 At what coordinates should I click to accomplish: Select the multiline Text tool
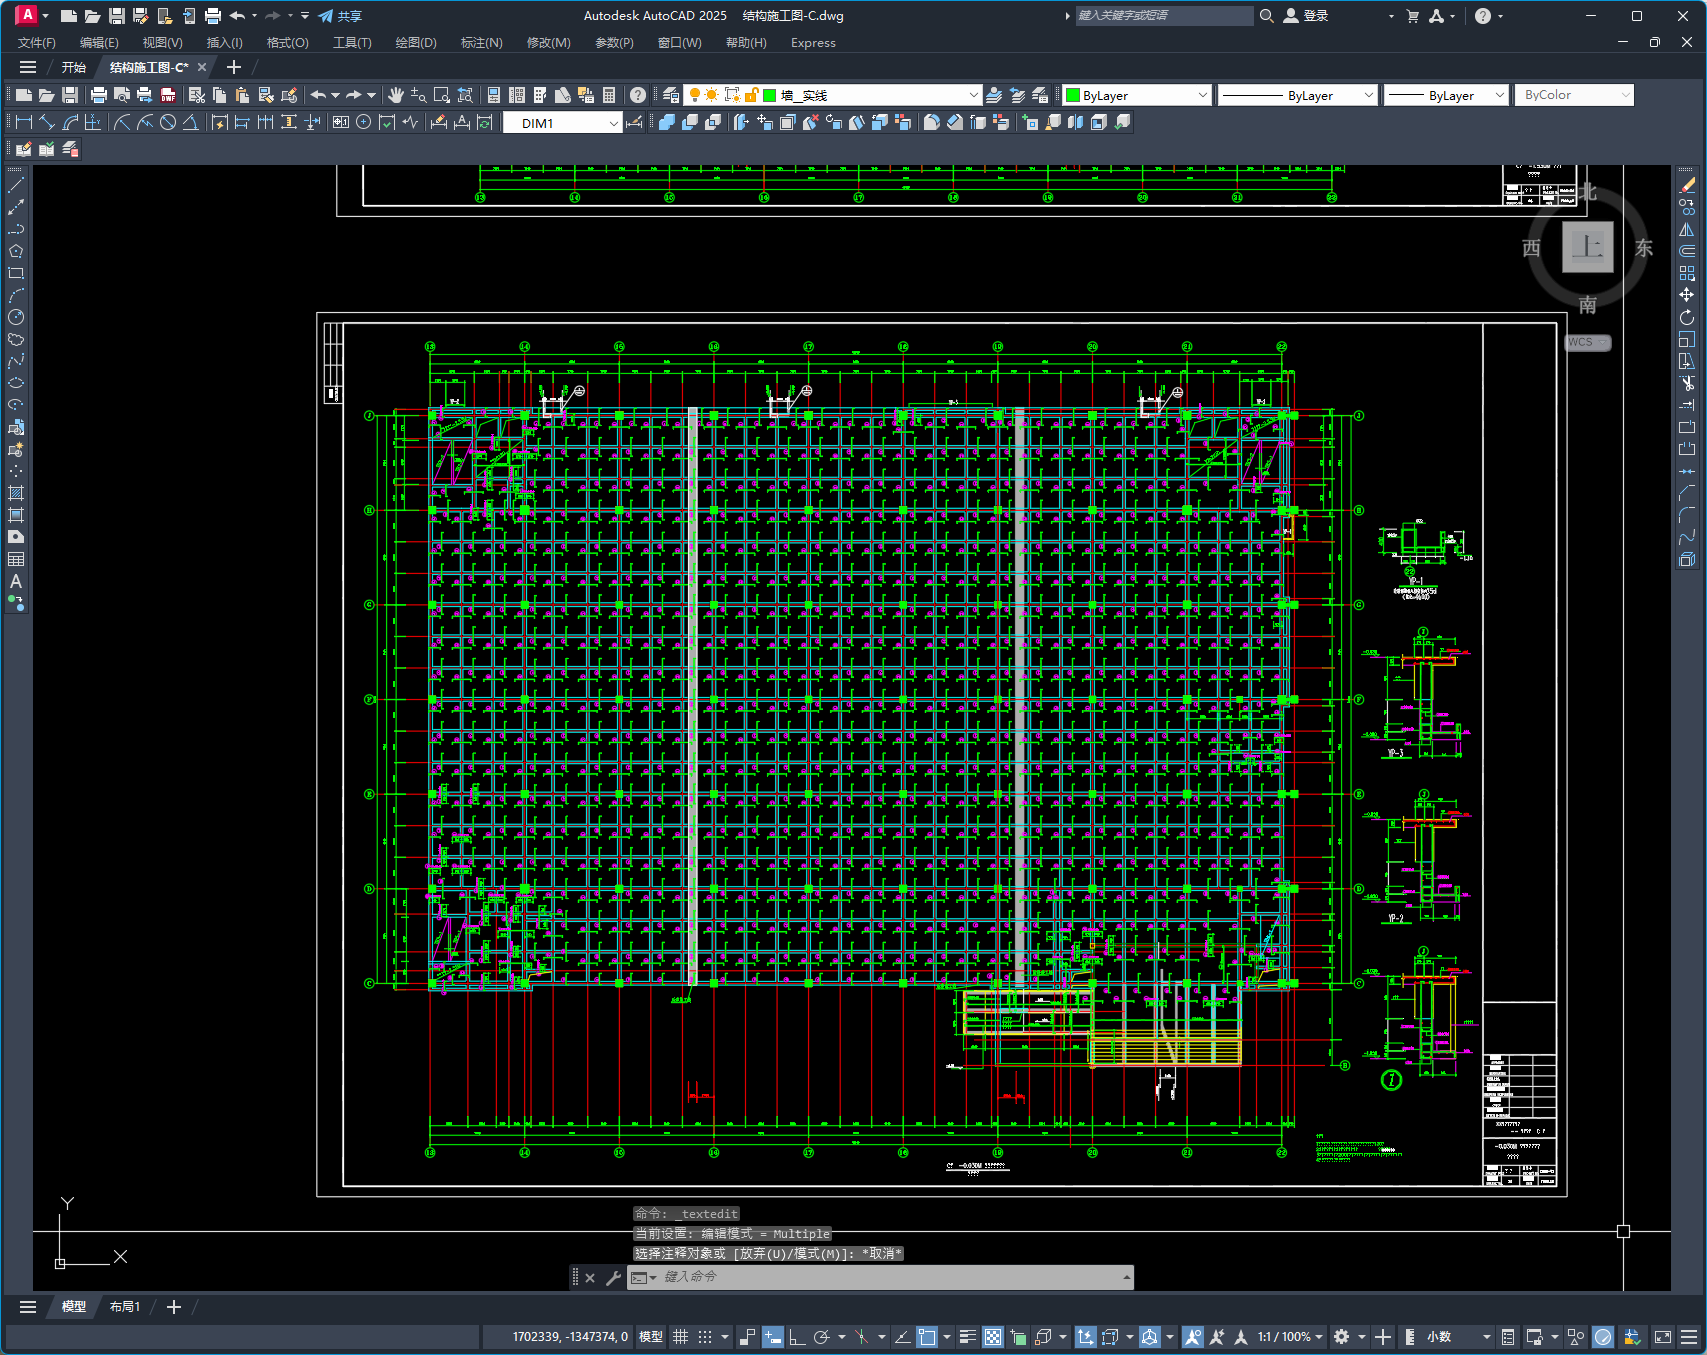pos(16,581)
